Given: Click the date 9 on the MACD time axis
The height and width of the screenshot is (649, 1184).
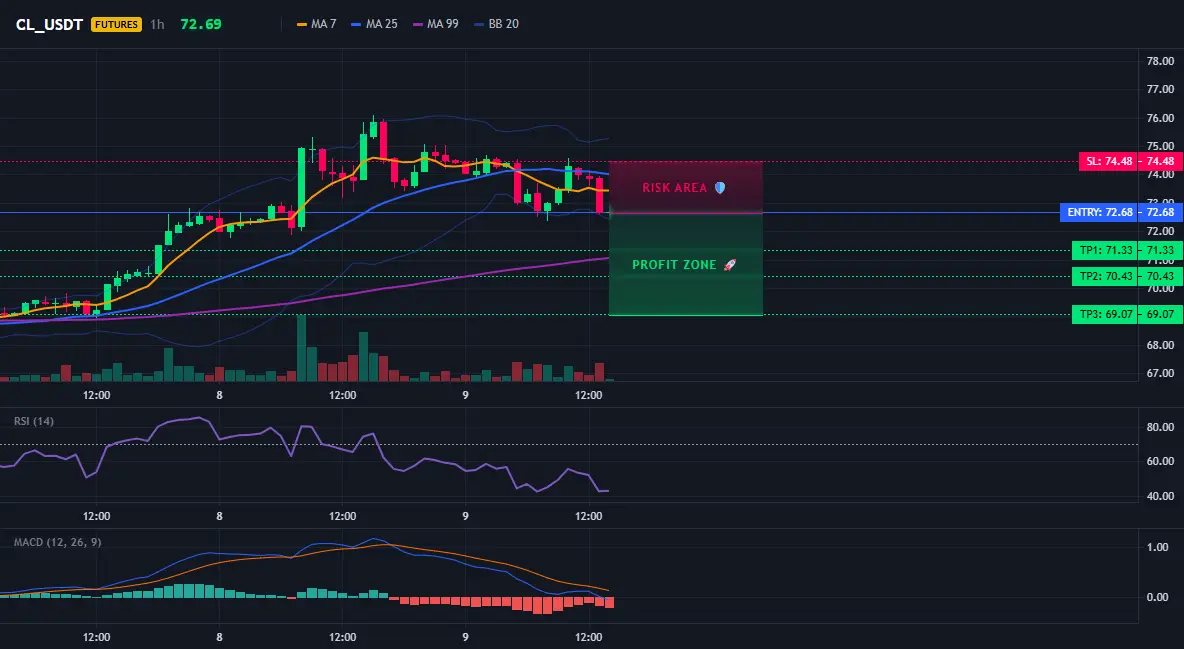Looking at the screenshot, I should pyautogui.click(x=465, y=637).
